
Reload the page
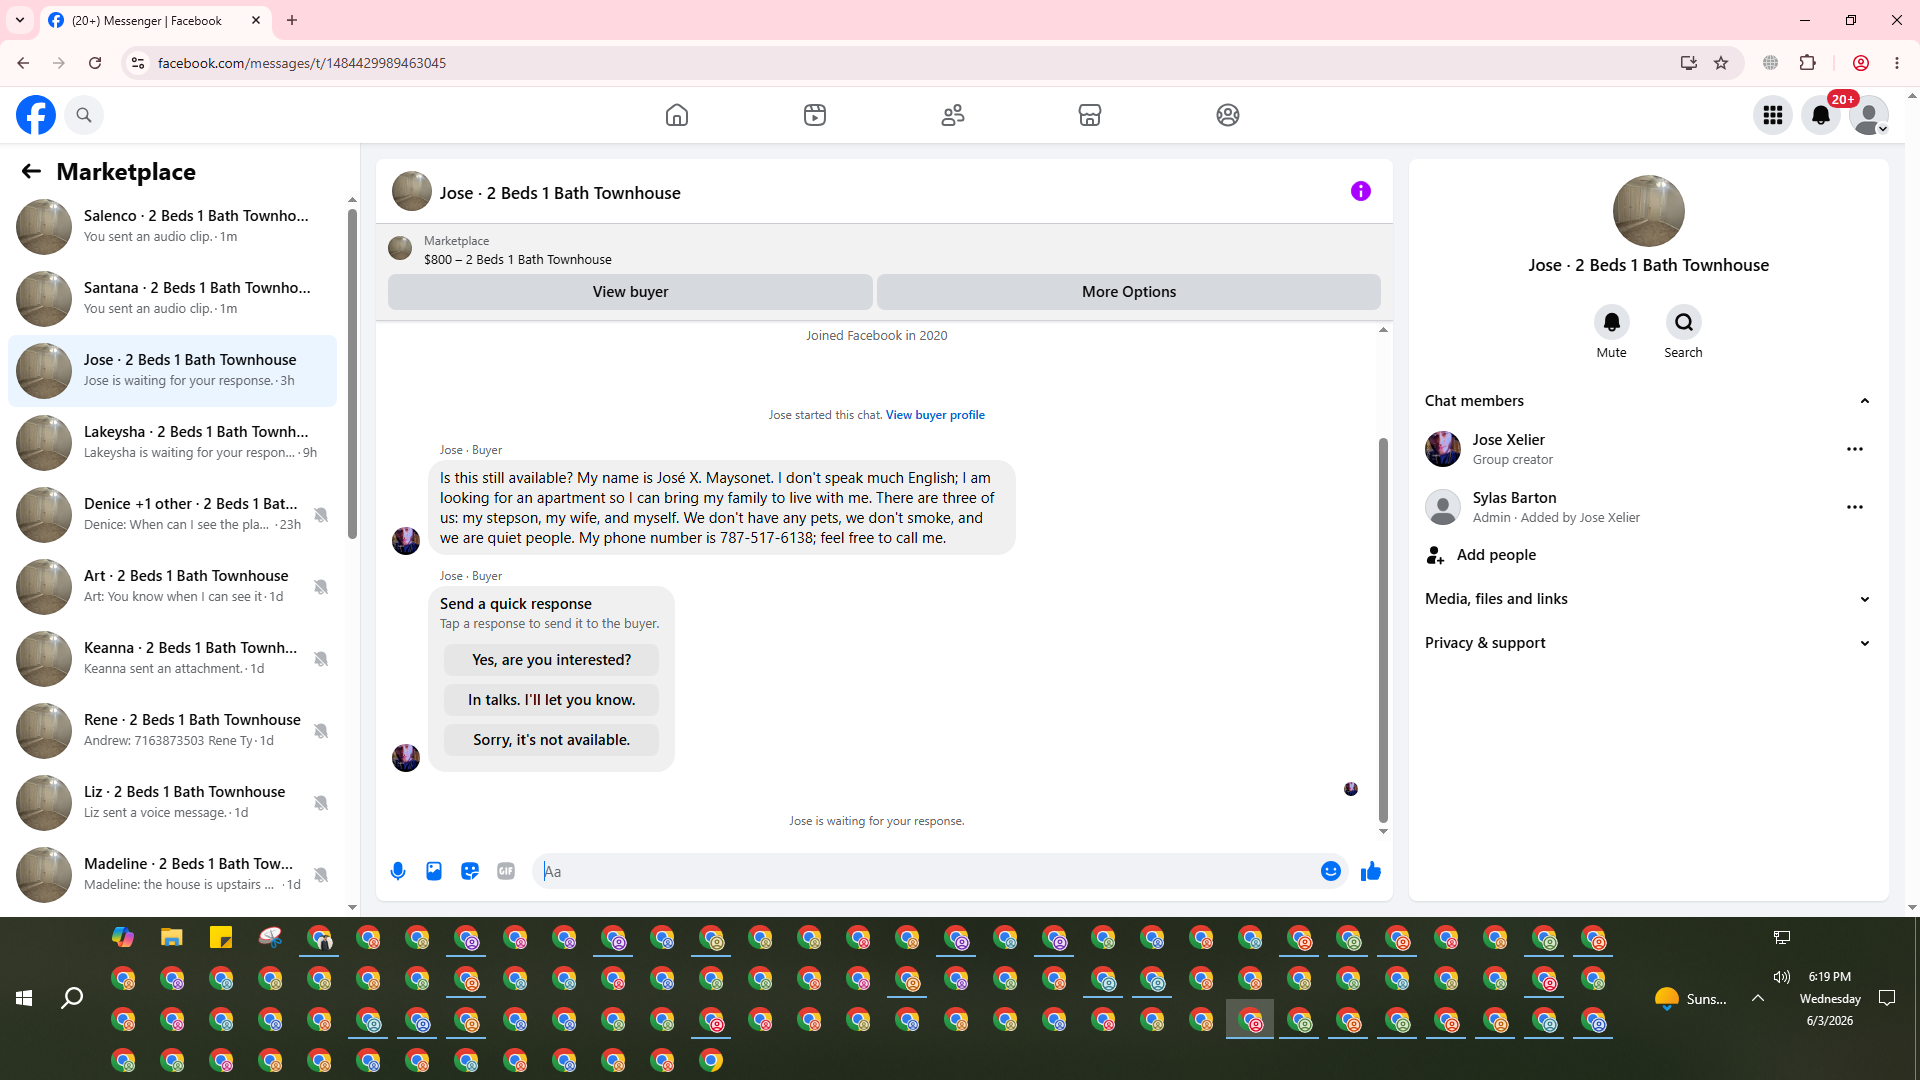click(95, 63)
